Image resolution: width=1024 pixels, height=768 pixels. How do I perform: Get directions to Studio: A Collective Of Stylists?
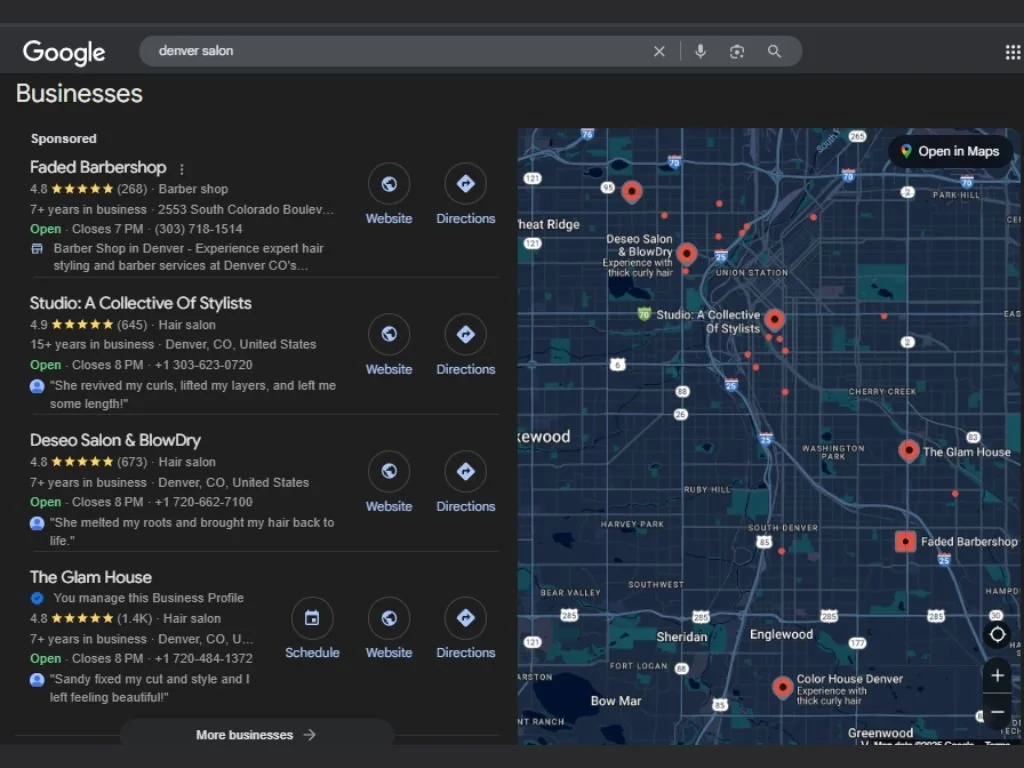point(466,334)
